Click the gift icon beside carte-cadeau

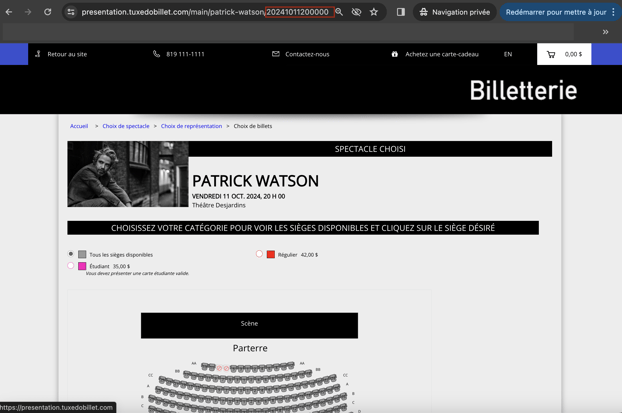(394, 54)
